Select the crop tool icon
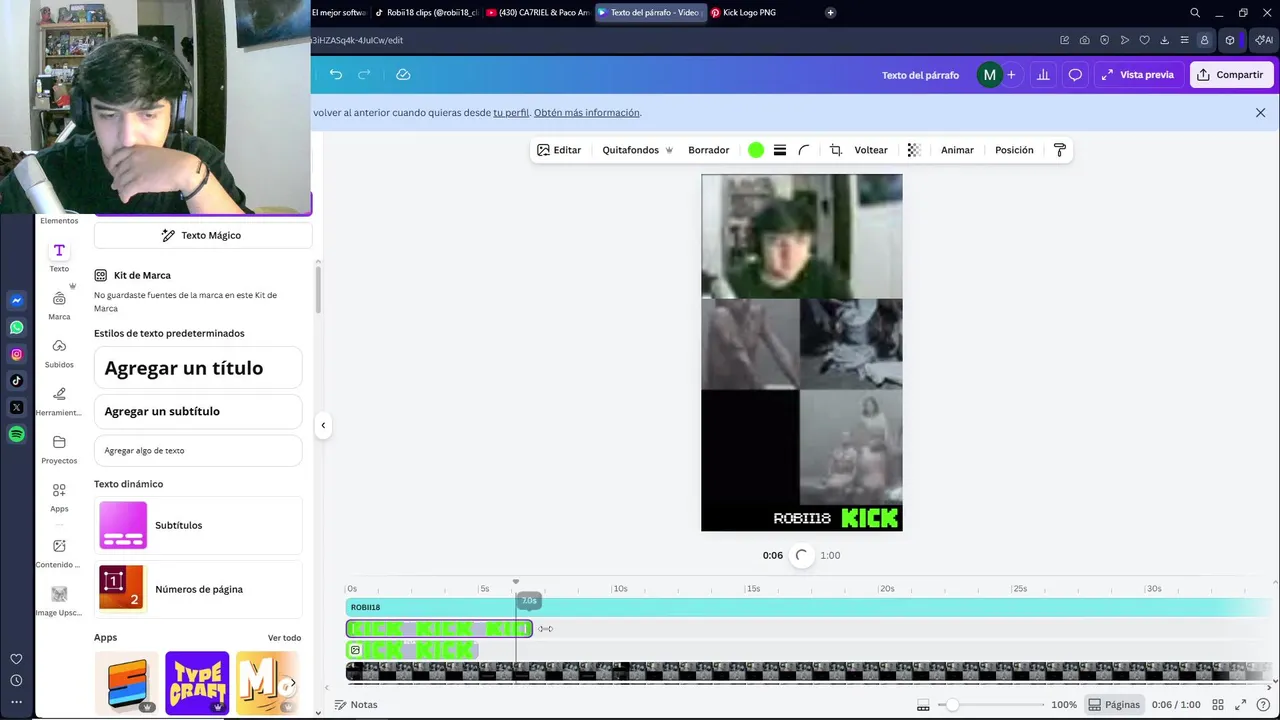Image resolution: width=1280 pixels, height=720 pixels. [x=836, y=150]
